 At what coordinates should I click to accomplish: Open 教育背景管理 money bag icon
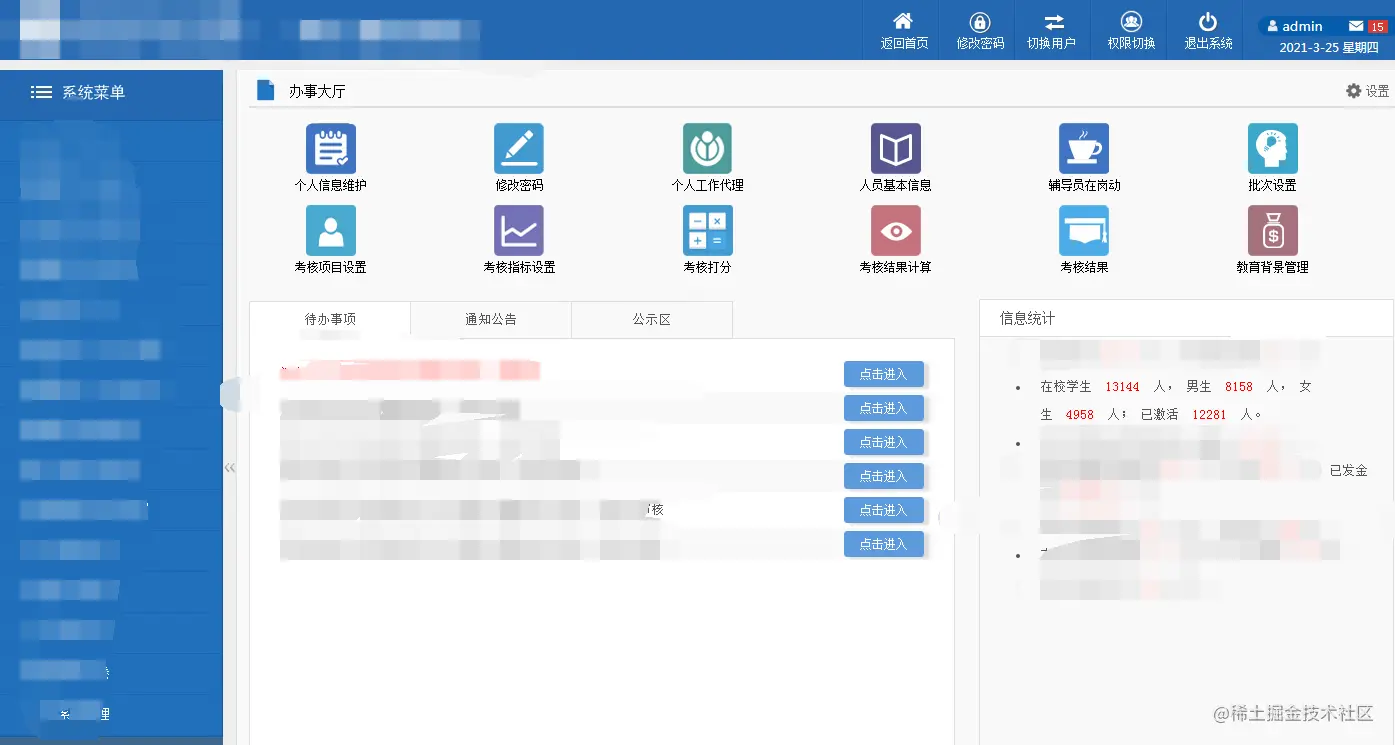pyautogui.click(x=1273, y=231)
